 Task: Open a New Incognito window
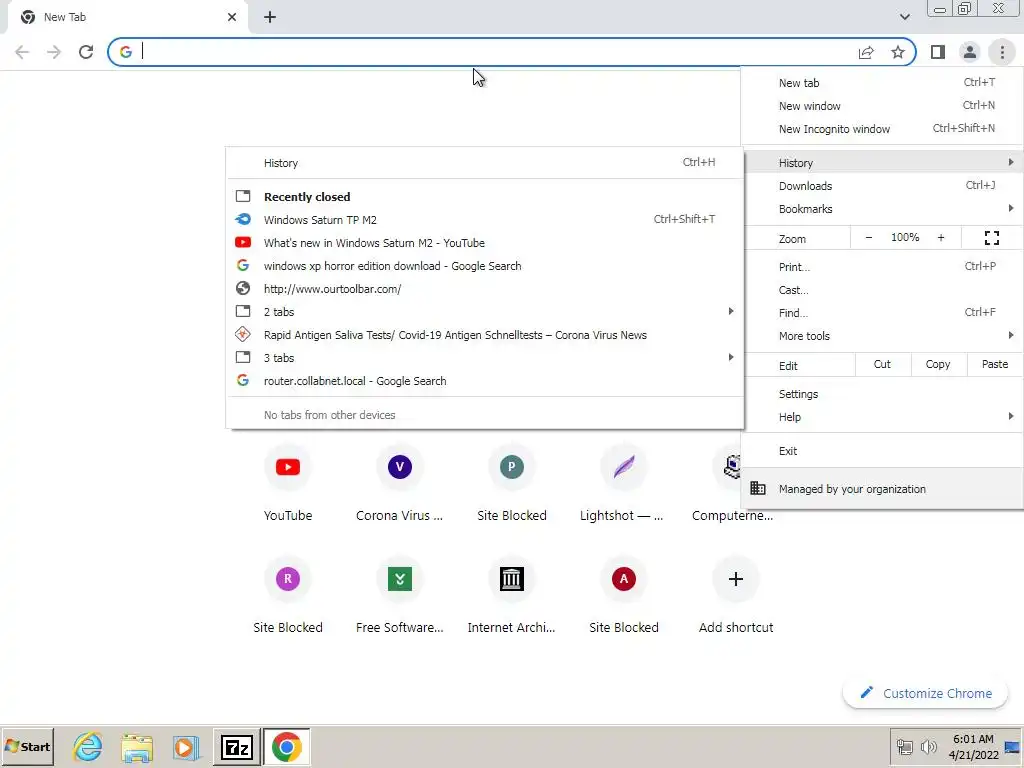click(882, 129)
